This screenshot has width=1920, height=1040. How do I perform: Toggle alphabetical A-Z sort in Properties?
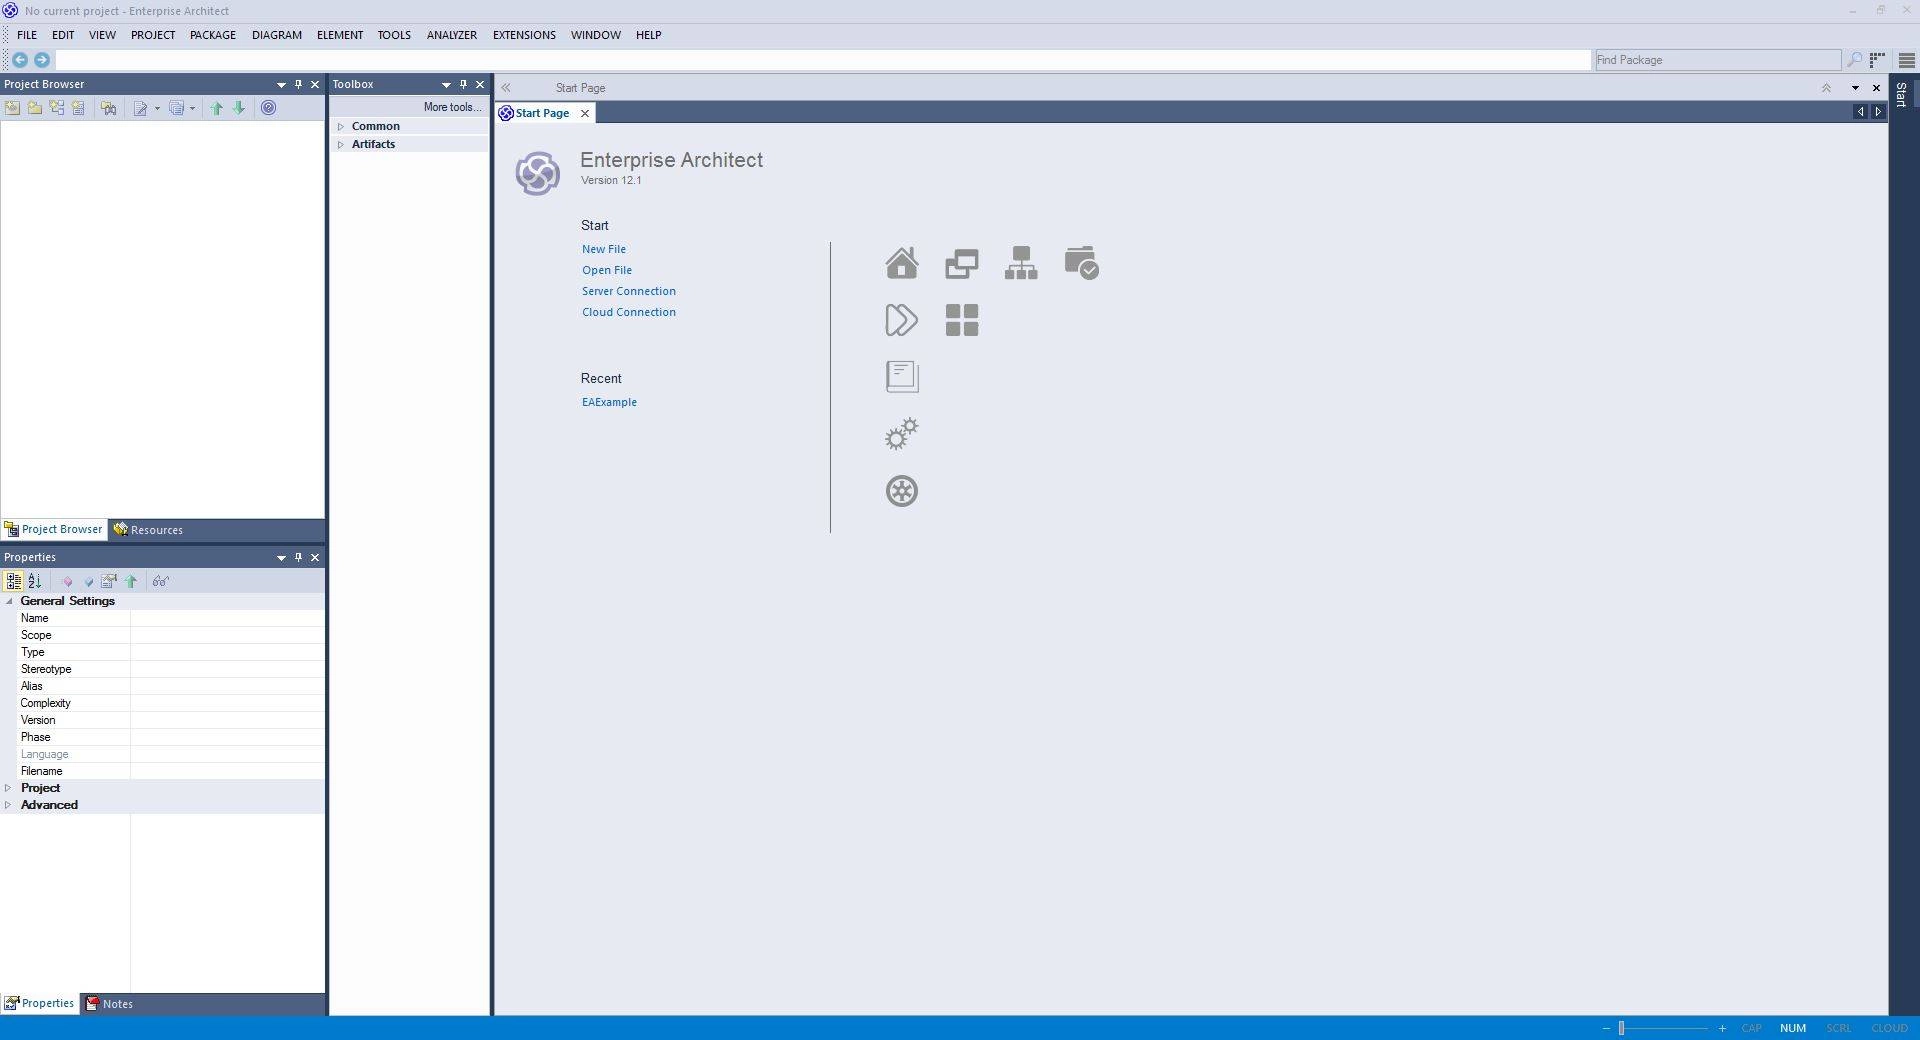35,581
